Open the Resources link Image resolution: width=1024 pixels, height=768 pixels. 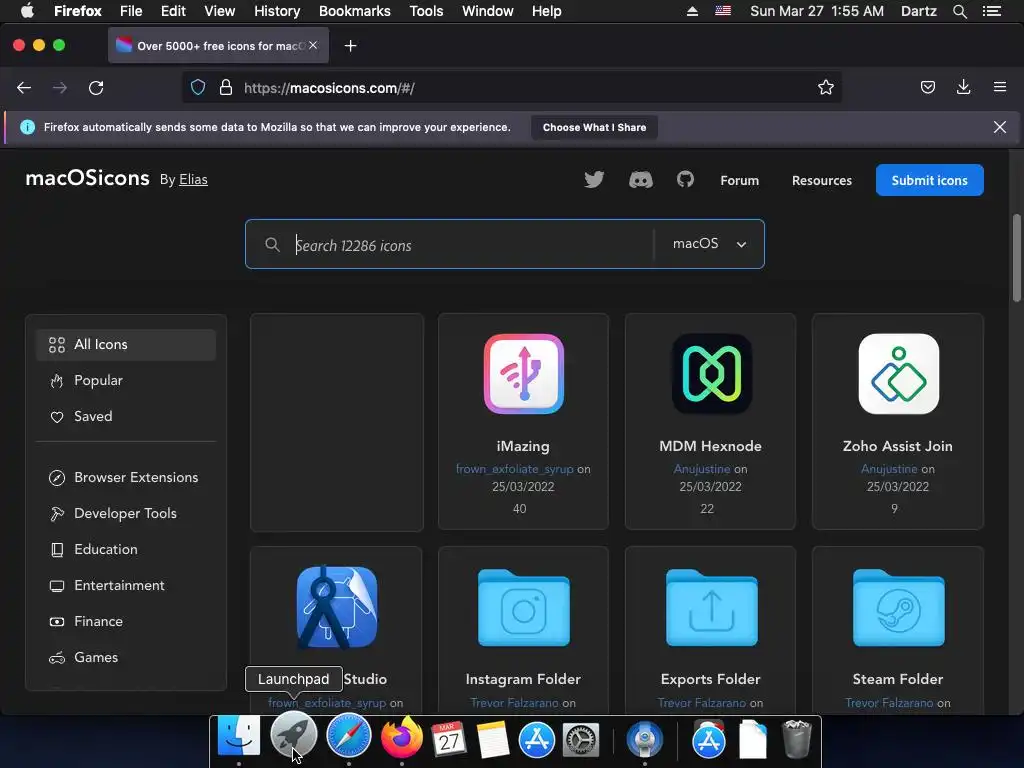[822, 180]
